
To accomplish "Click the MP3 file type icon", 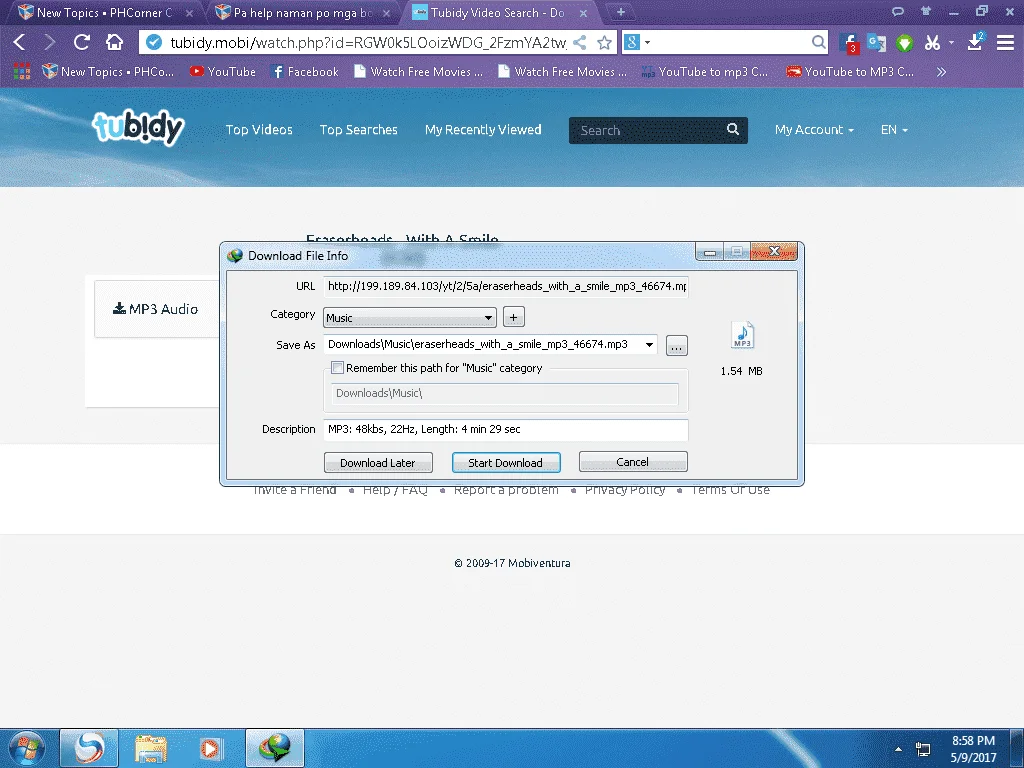I will (743, 335).
